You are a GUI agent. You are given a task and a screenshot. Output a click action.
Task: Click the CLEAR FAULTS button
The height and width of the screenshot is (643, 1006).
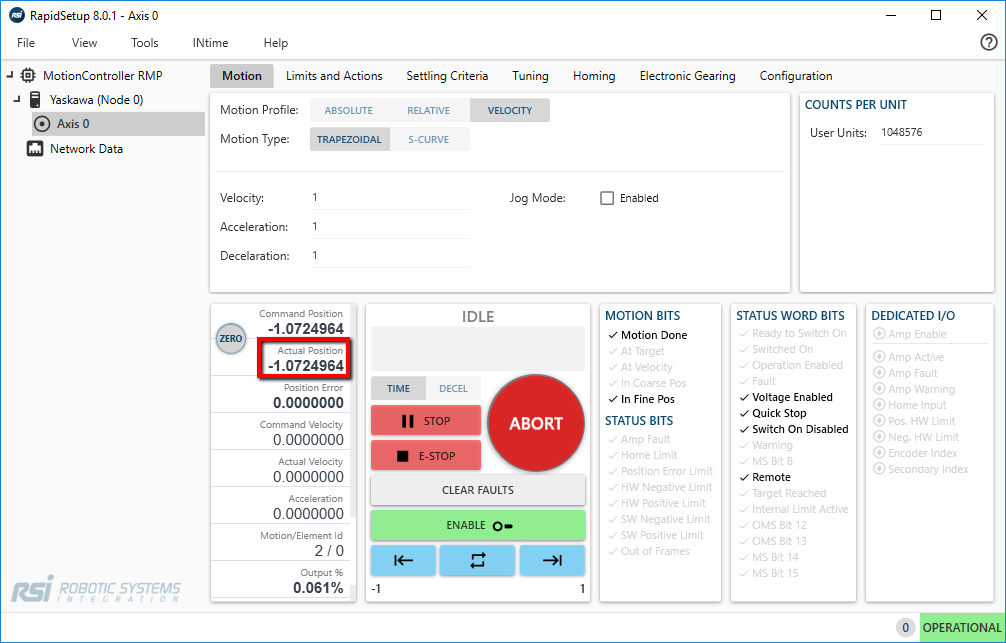click(478, 490)
